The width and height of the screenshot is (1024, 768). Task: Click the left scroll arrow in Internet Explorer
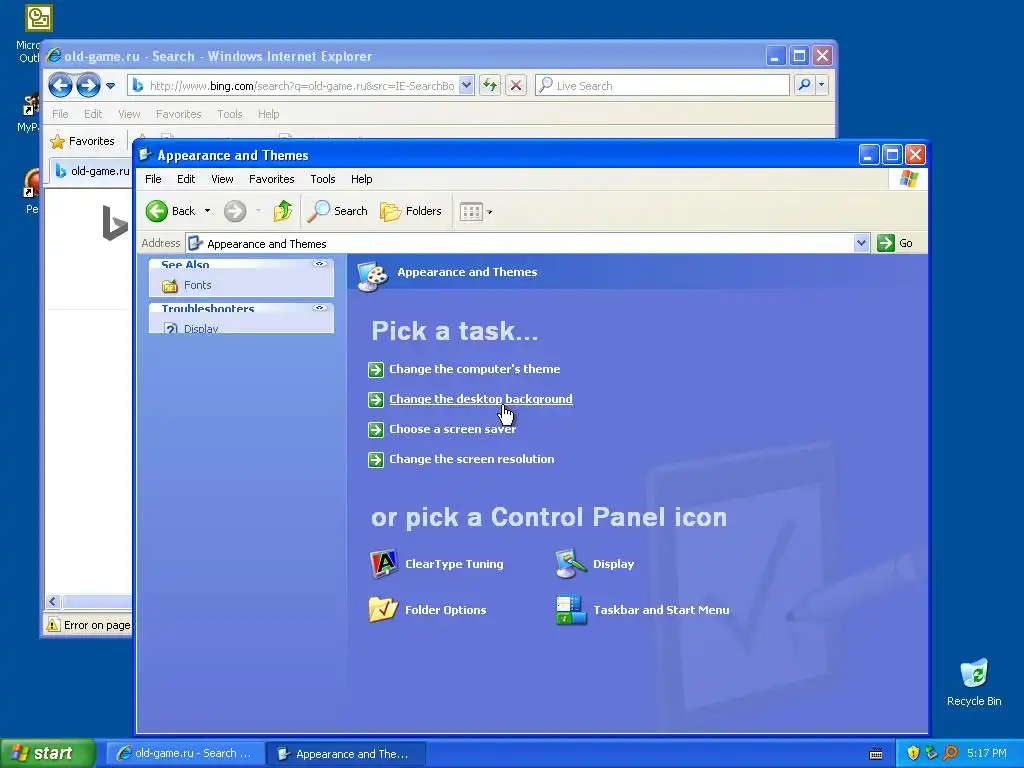click(53, 601)
